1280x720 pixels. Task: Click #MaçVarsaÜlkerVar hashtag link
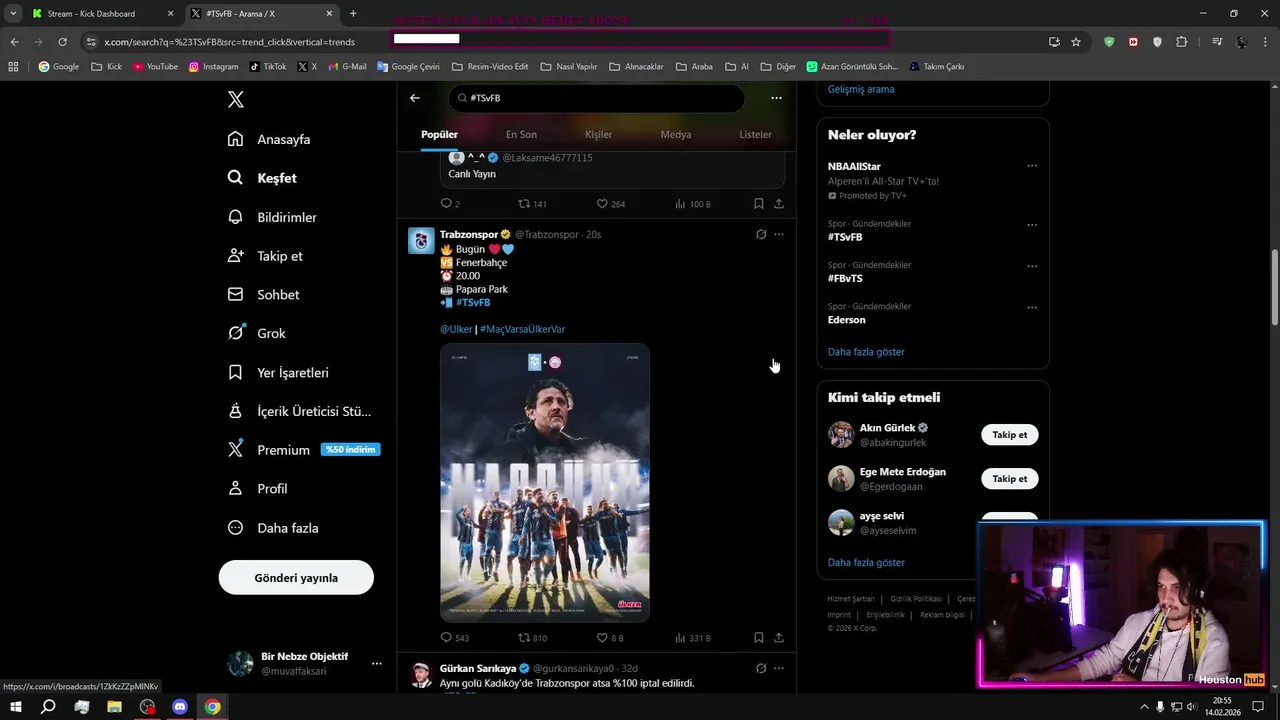coord(522,329)
